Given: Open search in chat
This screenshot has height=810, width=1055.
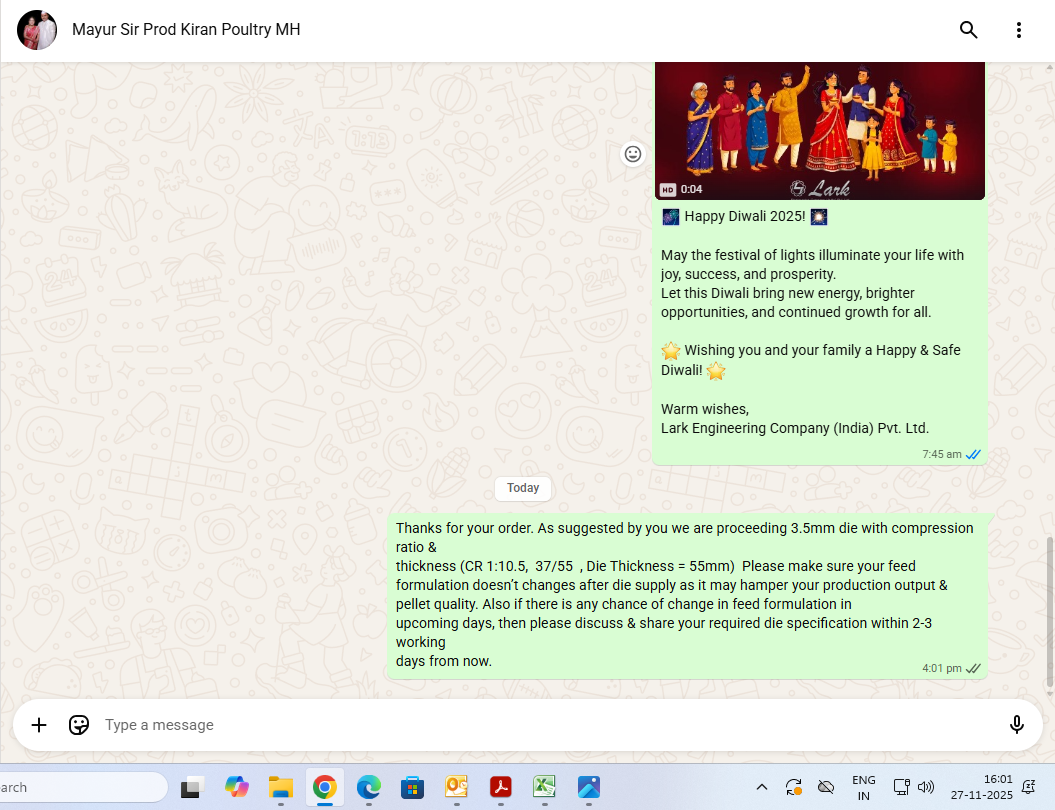Looking at the screenshot, I should [x=968, y=30].
